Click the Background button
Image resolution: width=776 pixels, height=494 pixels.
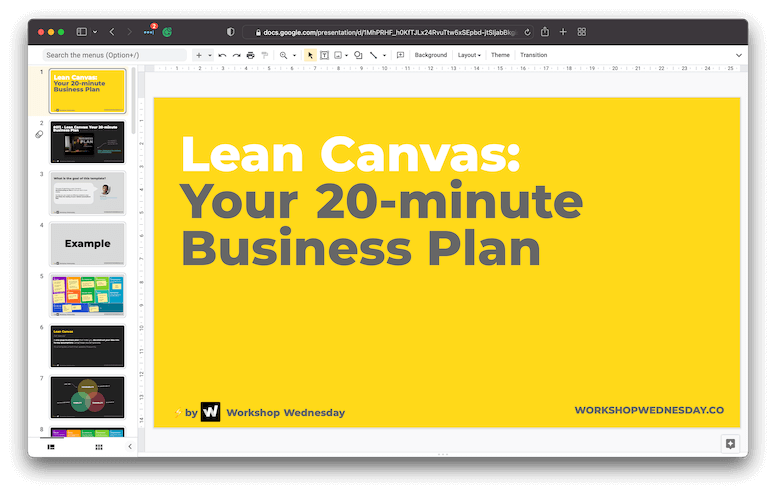click(x=430, y=55)
